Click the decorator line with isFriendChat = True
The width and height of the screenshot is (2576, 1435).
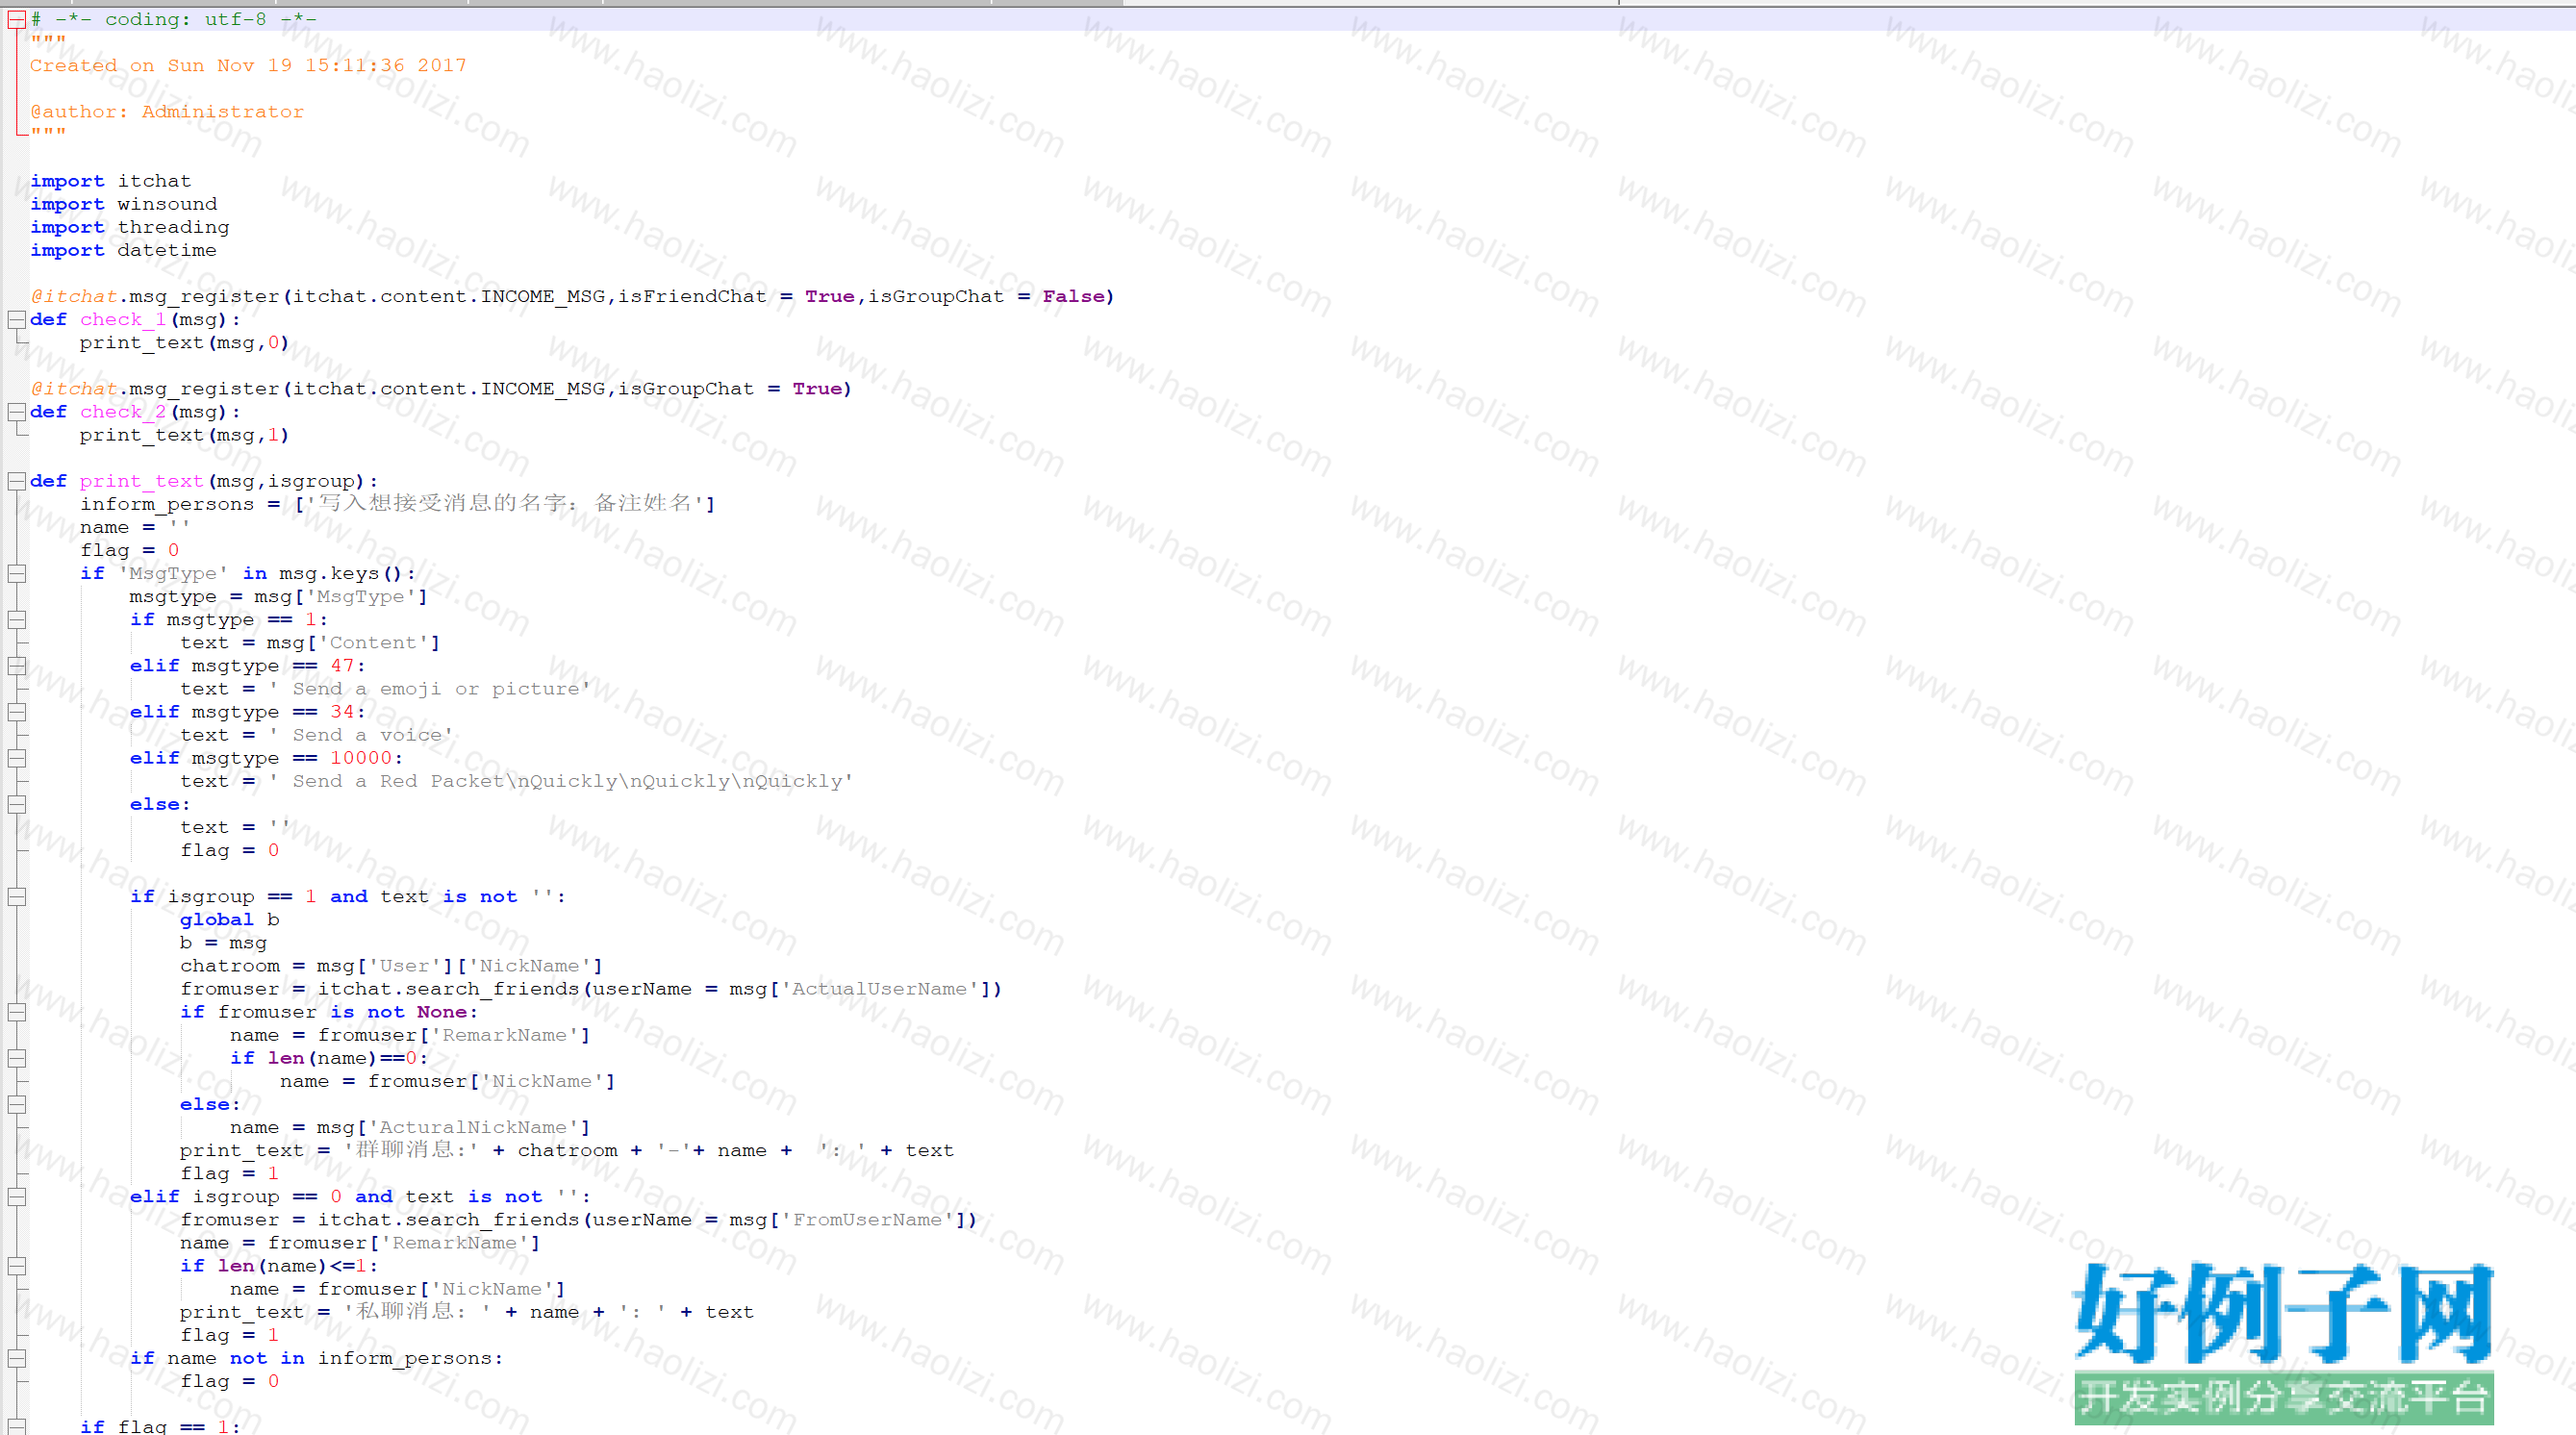[x=572, y=296]
